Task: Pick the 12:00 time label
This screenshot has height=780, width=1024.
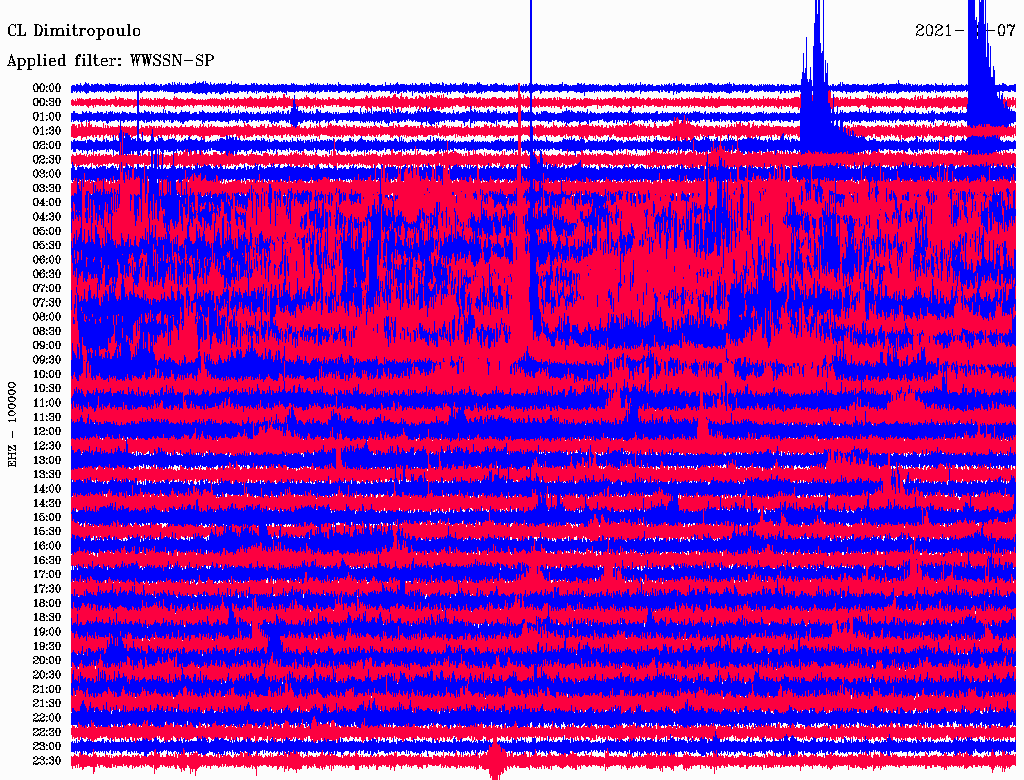Action: click(x=47, y=431)
